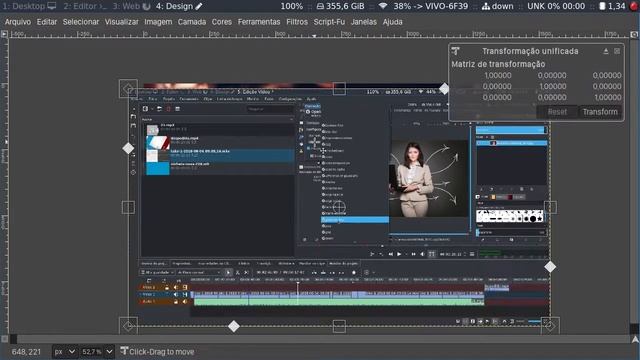The width and height of the screenshot is (640, 360).
Task: Open the Arquivo menu
Action: (x=18, y=22)
